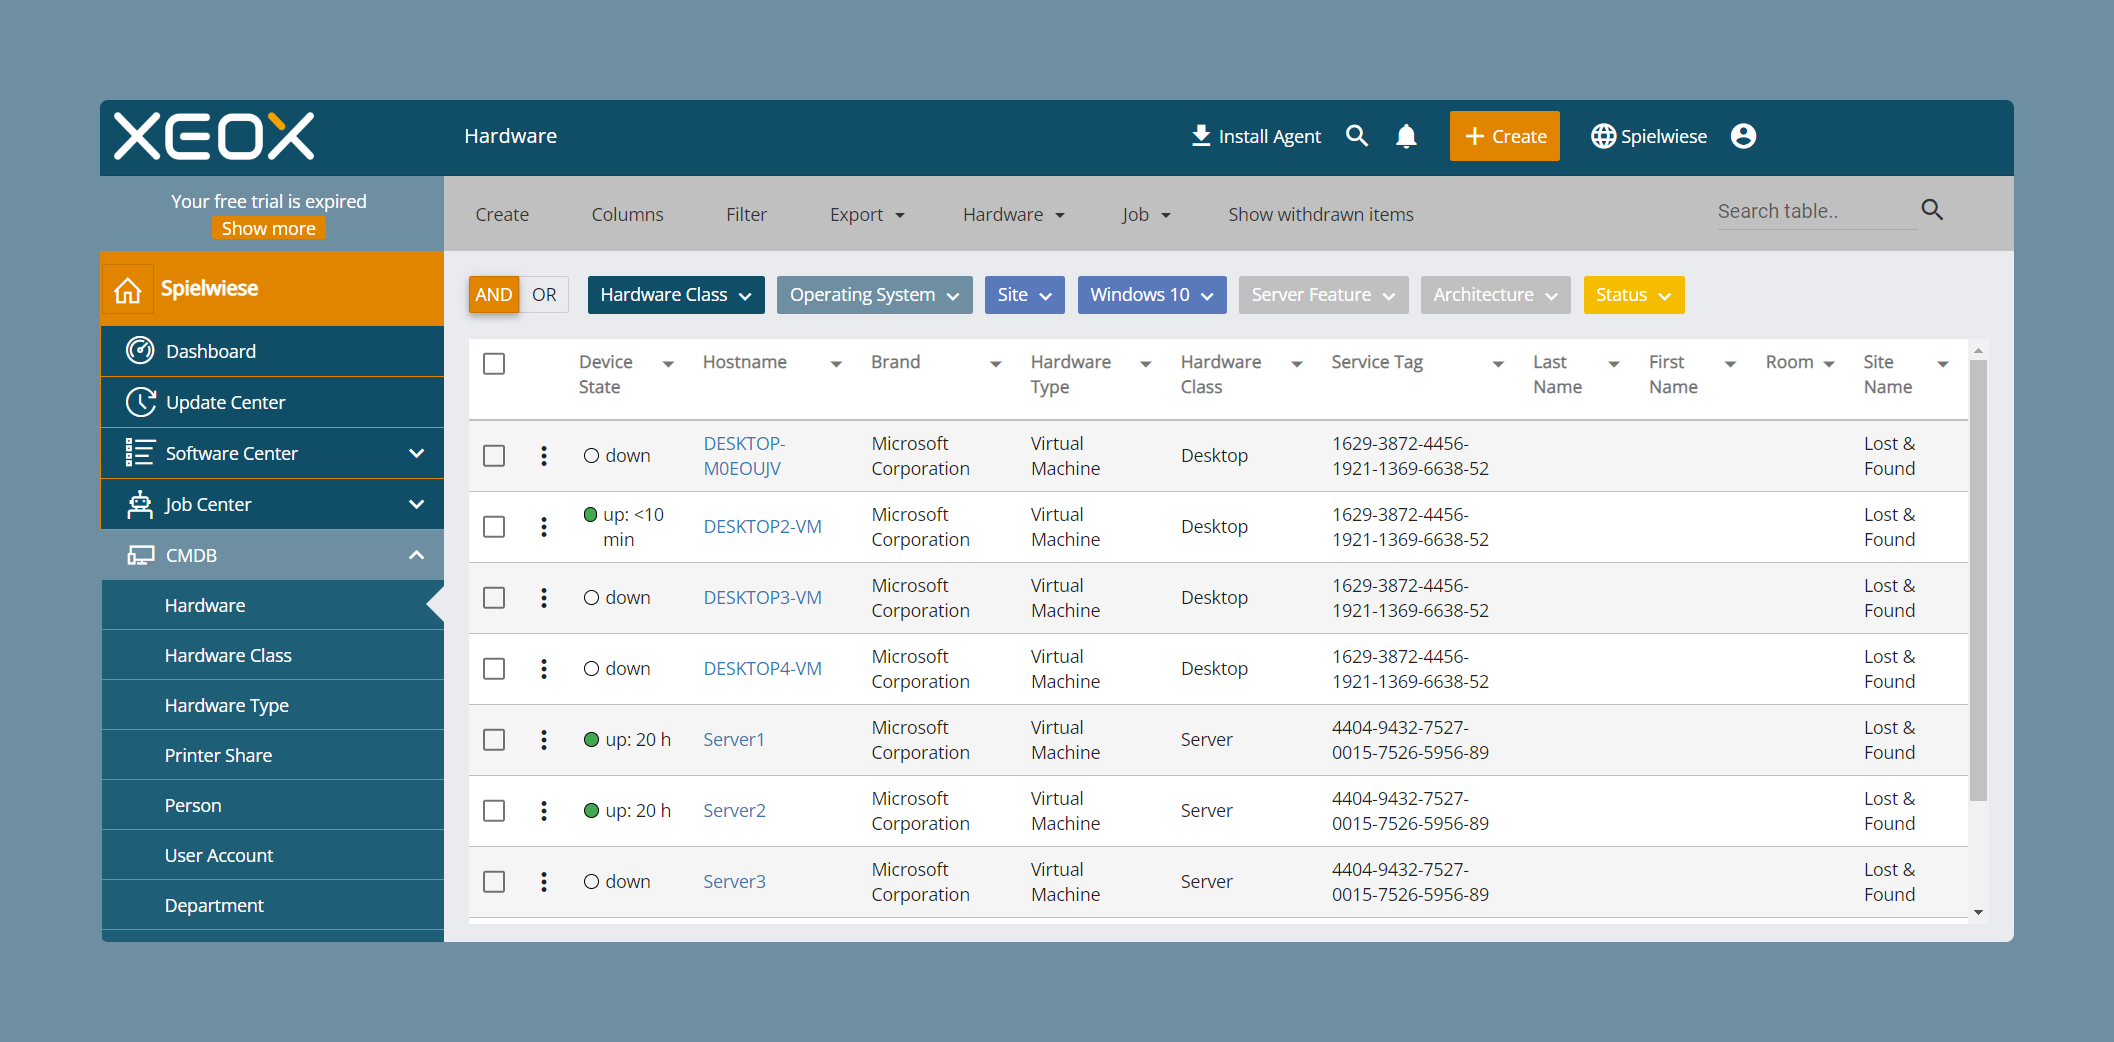Click the Update Center clock icon

[x=140, y=402]
